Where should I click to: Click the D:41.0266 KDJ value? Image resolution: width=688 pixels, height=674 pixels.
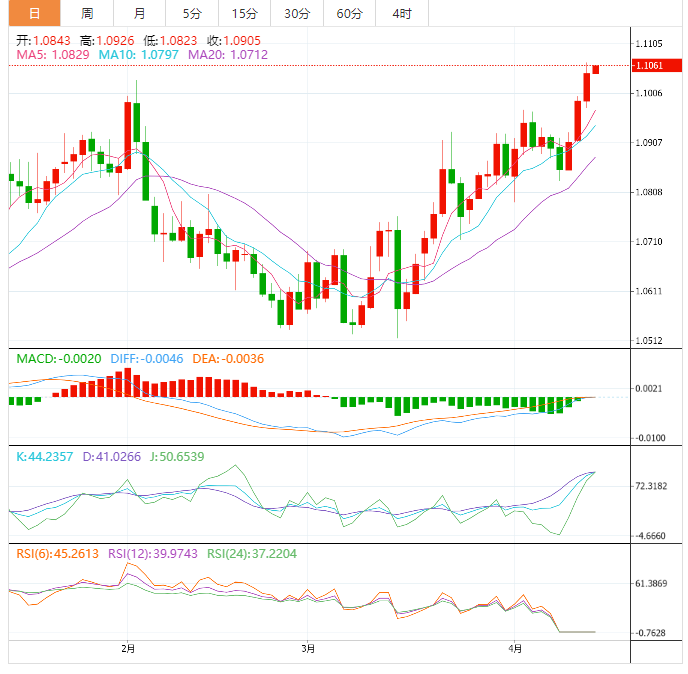coord(112,457)
